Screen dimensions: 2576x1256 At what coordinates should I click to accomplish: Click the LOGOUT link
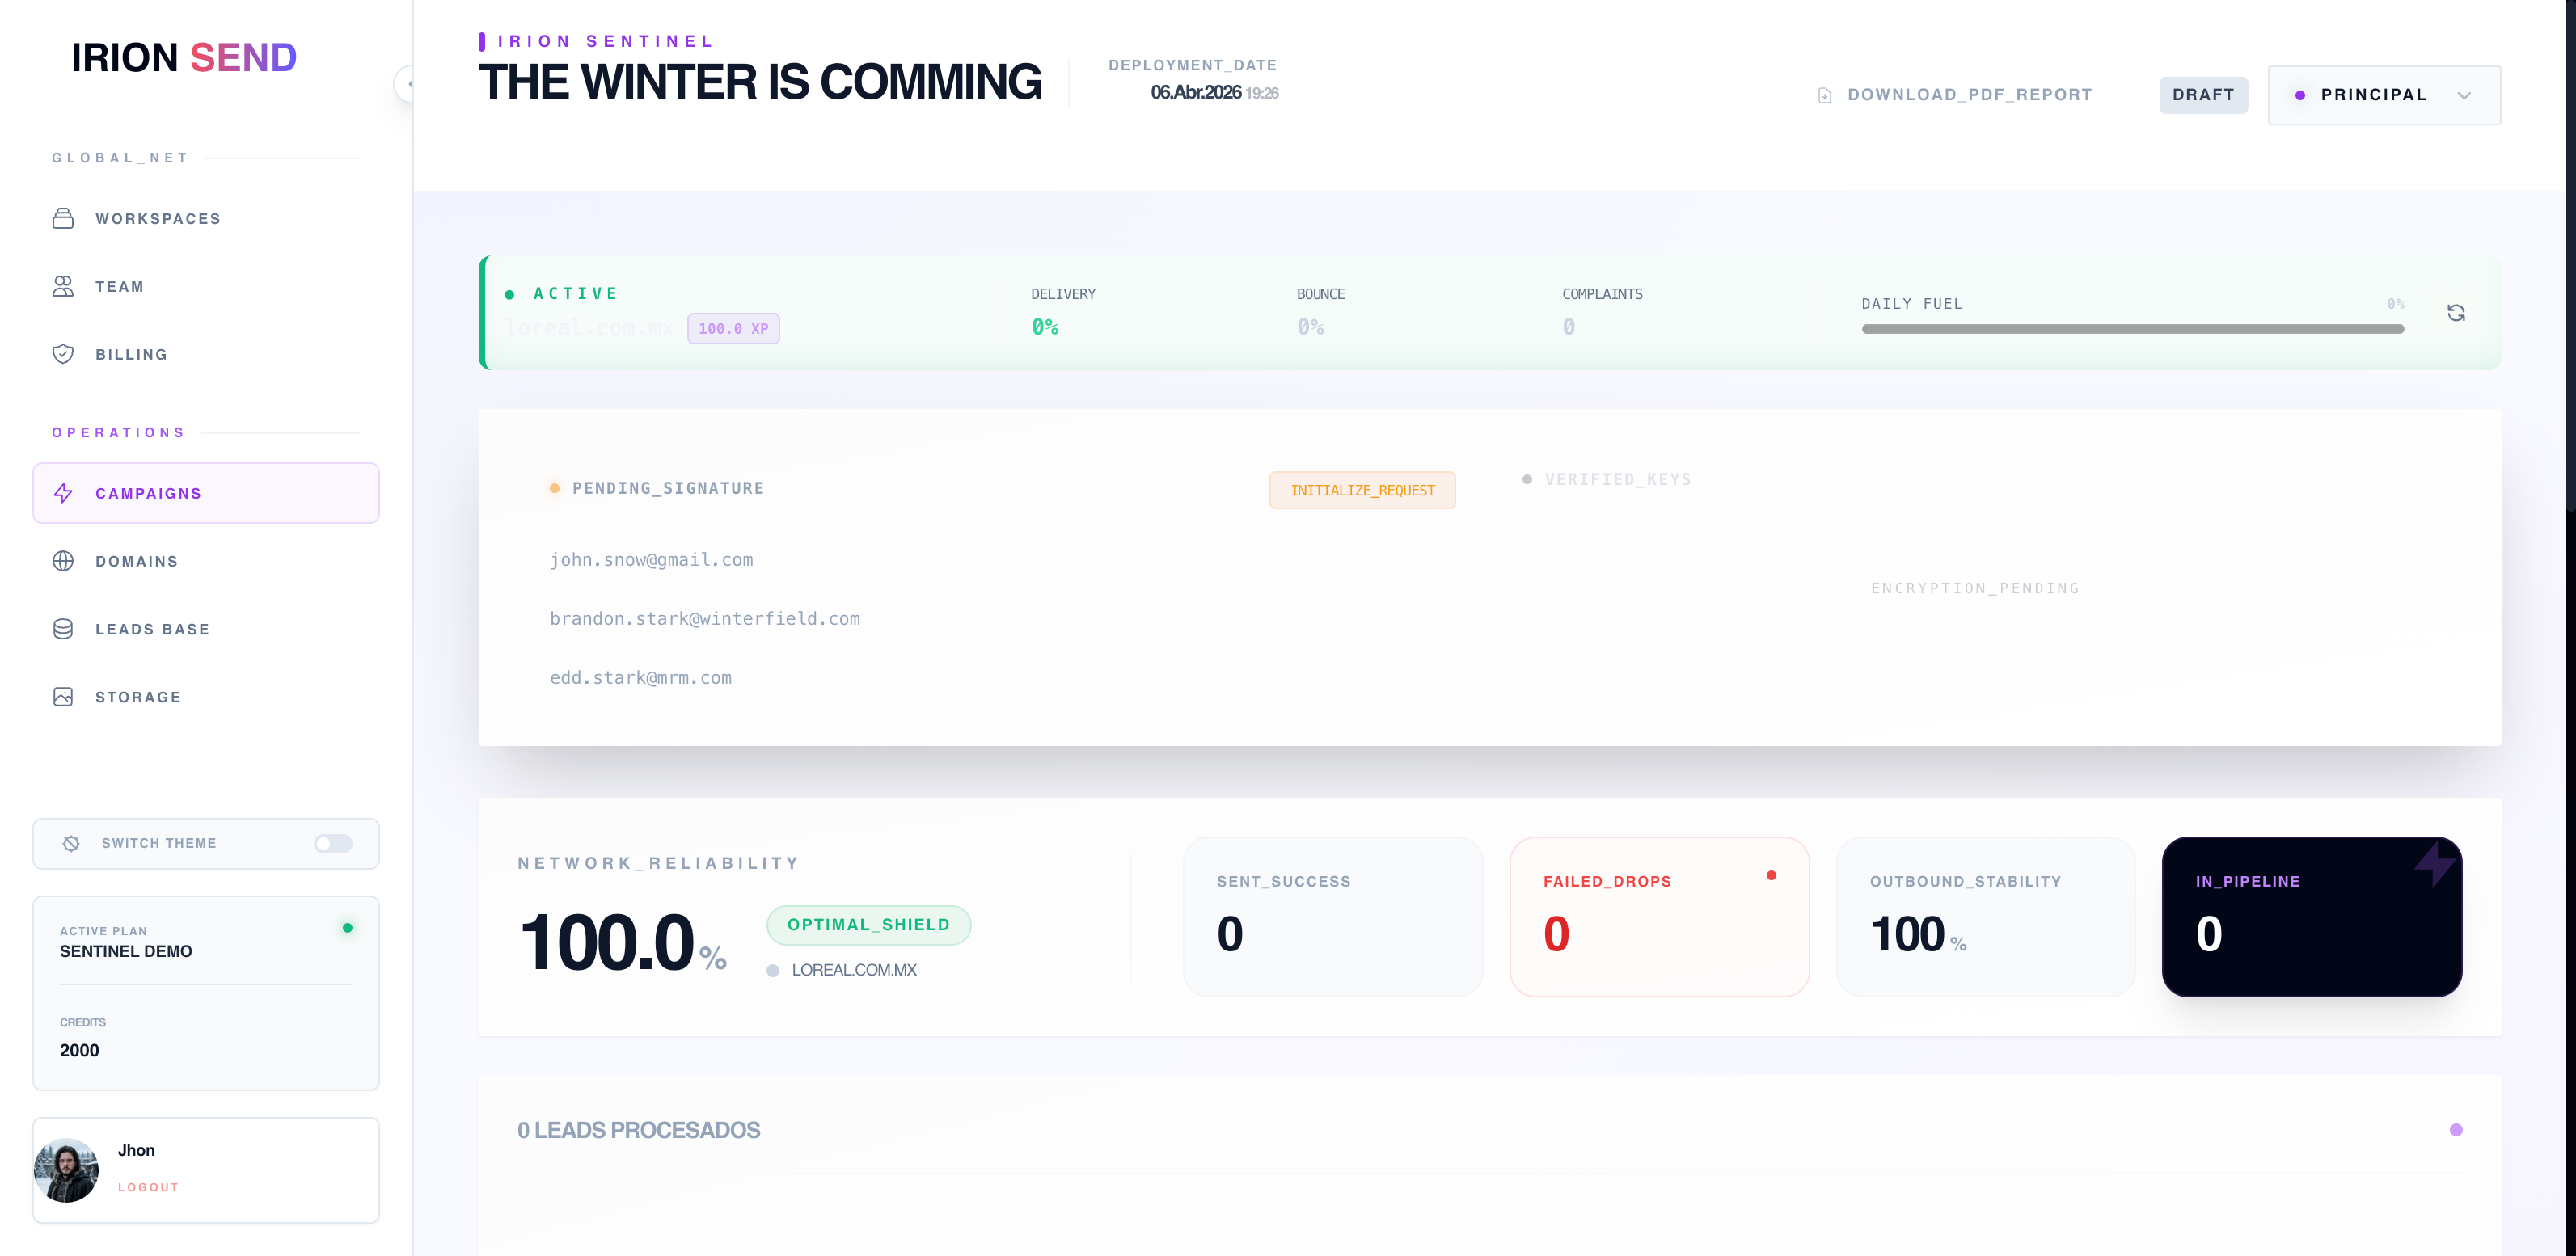click(148, 1187)
